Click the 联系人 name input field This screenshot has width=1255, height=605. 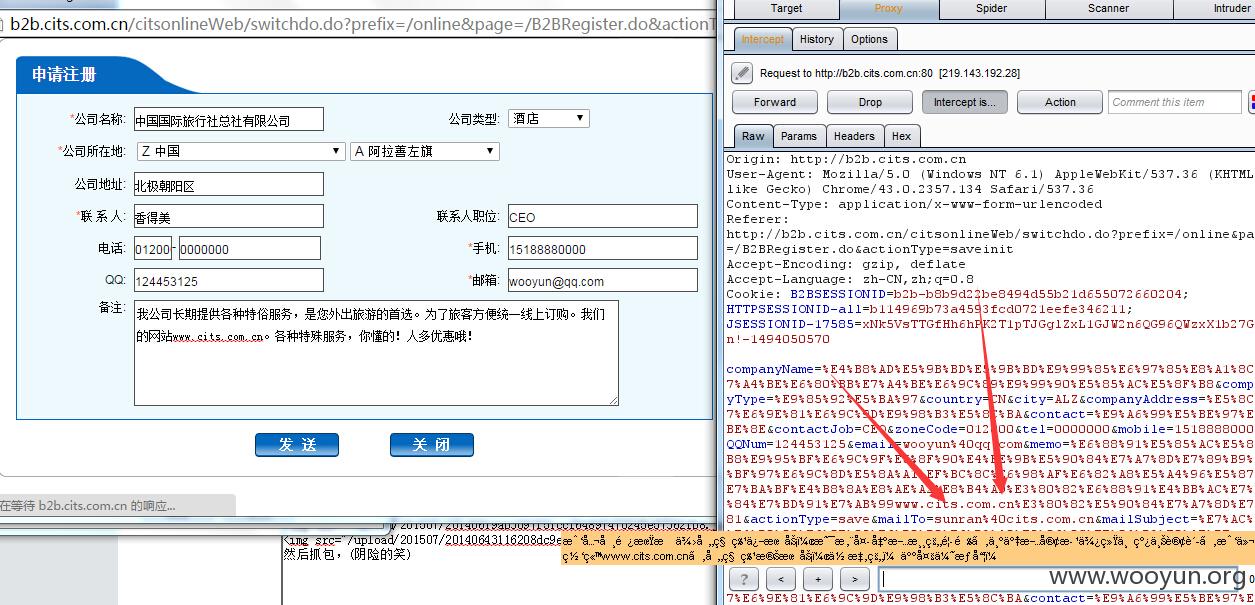(229, 216)
